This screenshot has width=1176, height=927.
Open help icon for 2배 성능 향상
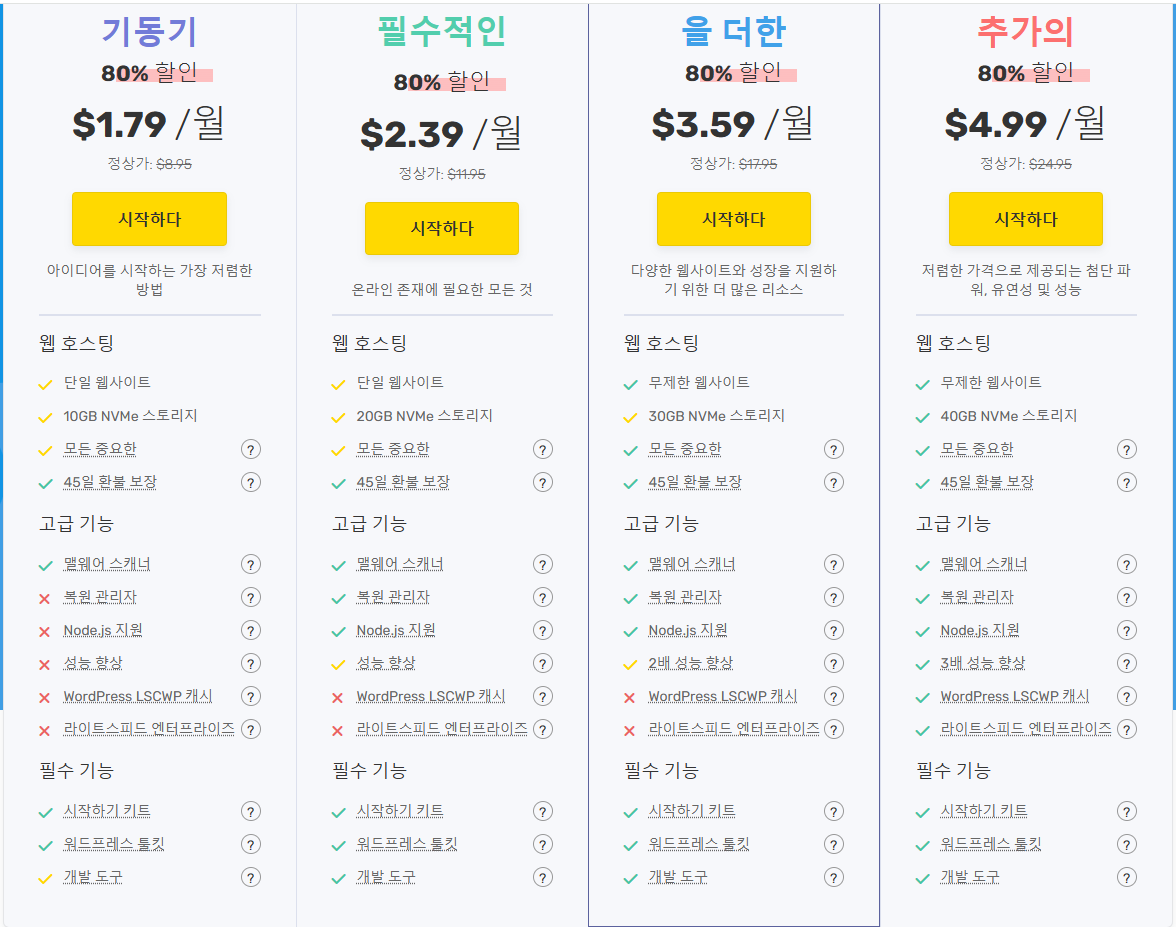(x=834, y=664)
